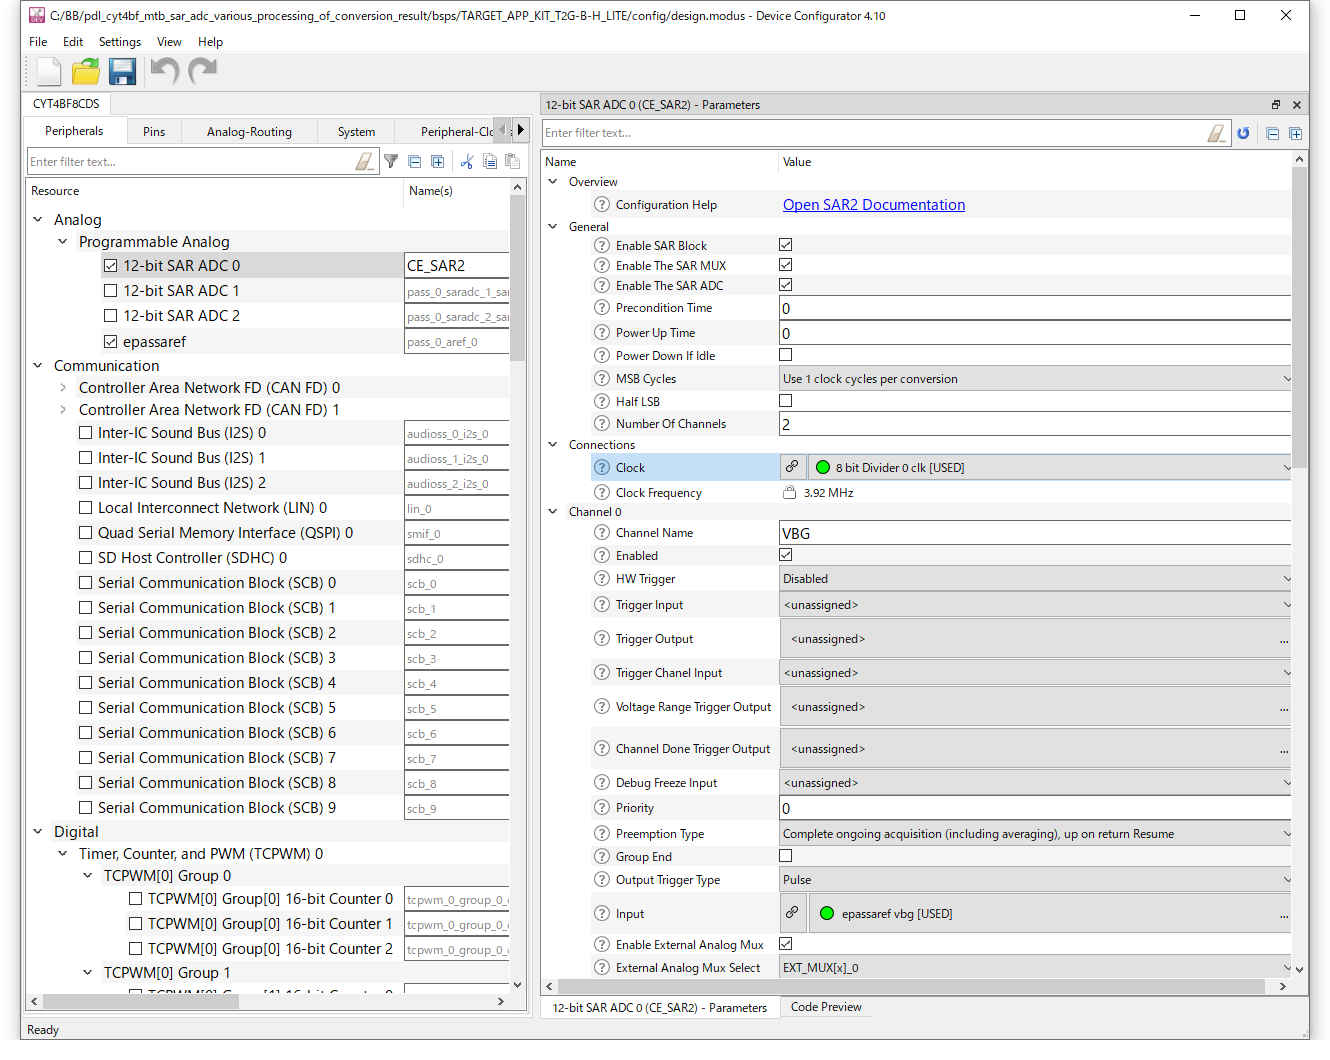
Task: Open the File menu
Action: click(x=38, y=42)
